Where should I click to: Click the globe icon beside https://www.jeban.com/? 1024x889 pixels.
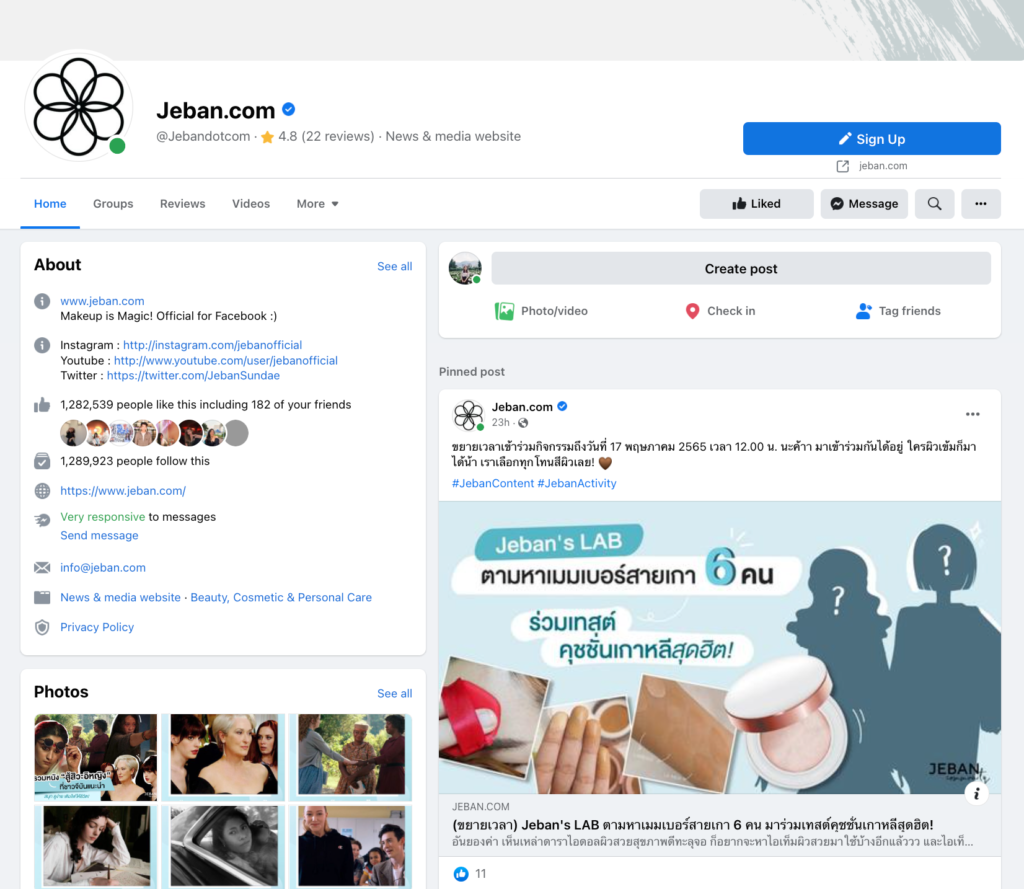coord(42,491)
